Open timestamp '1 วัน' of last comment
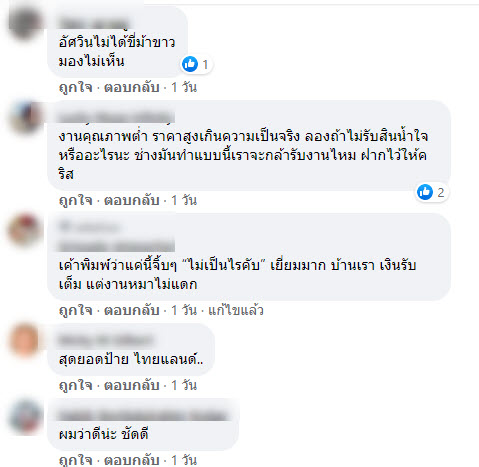Screen dimensions: 479x467 tap(184, 460)
